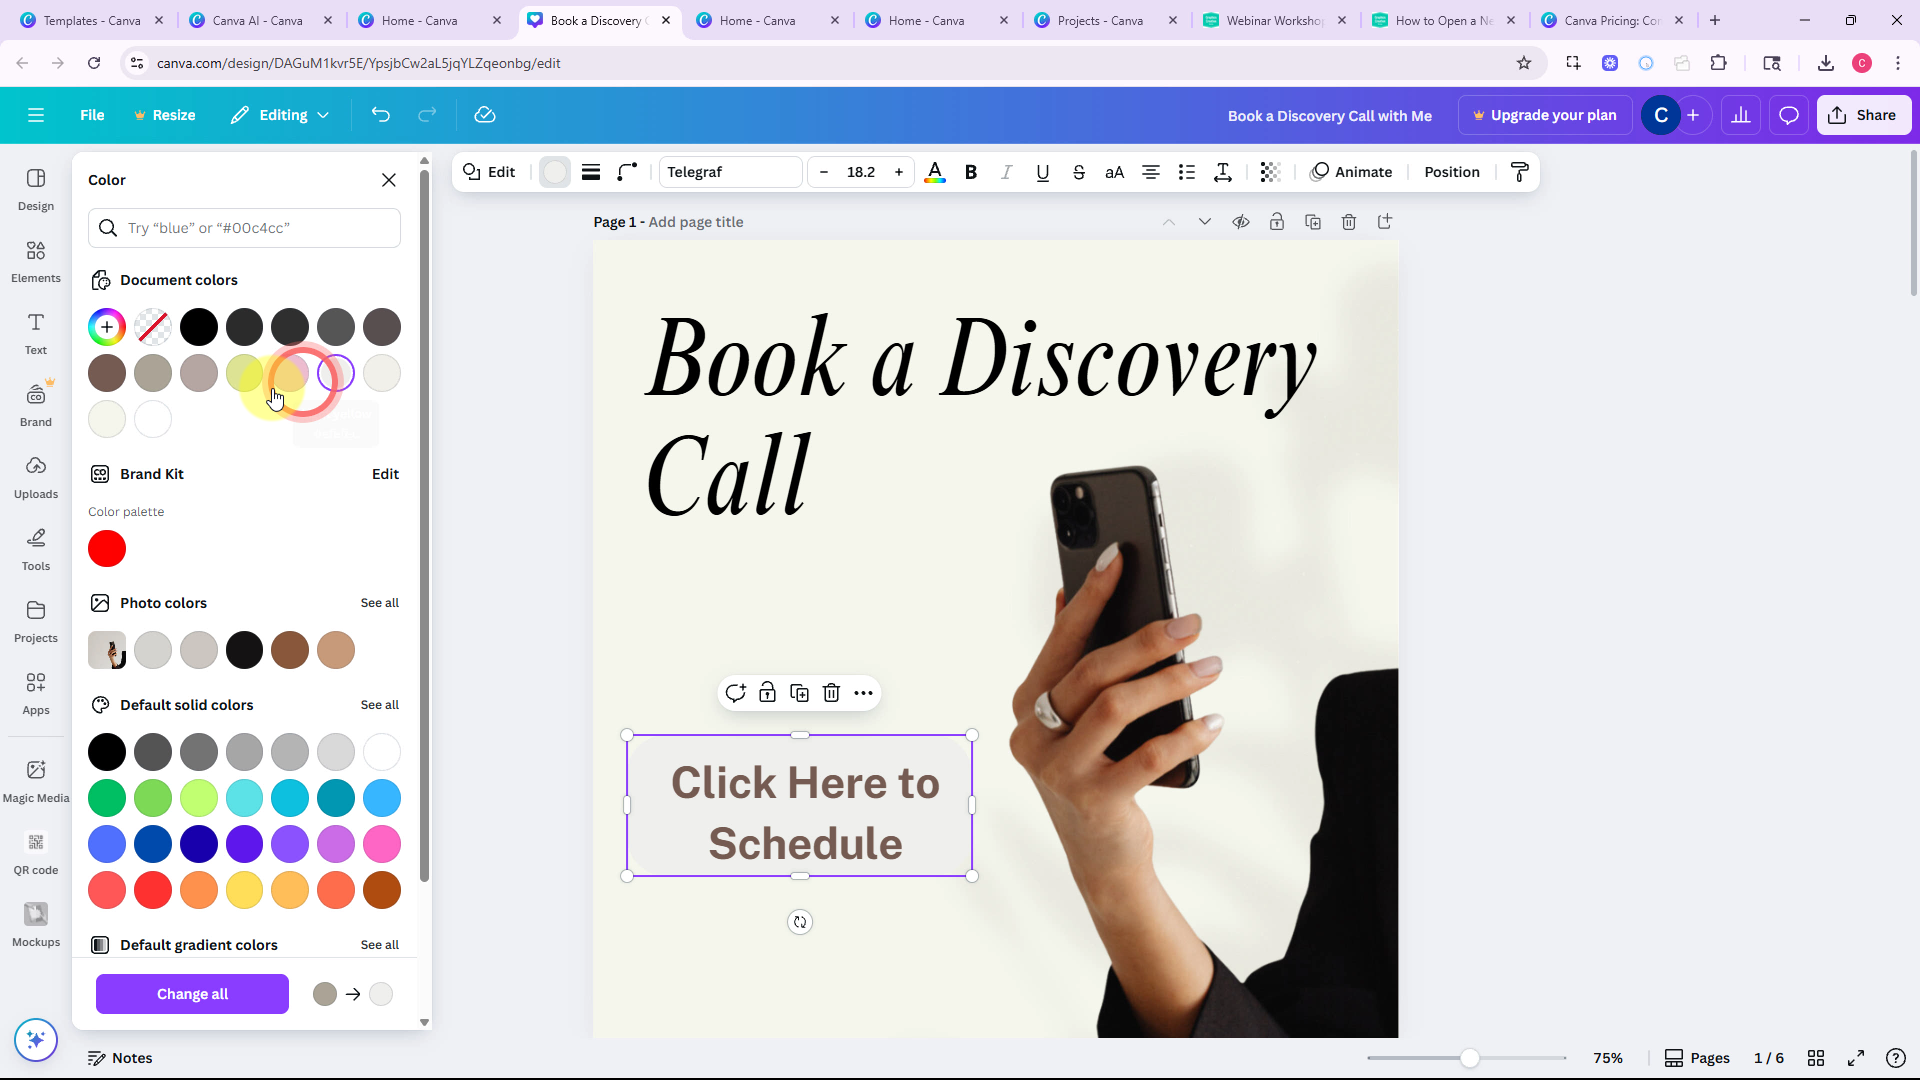Open border style options
Screen dimensions: 1920x1080
tap(591, 172)
